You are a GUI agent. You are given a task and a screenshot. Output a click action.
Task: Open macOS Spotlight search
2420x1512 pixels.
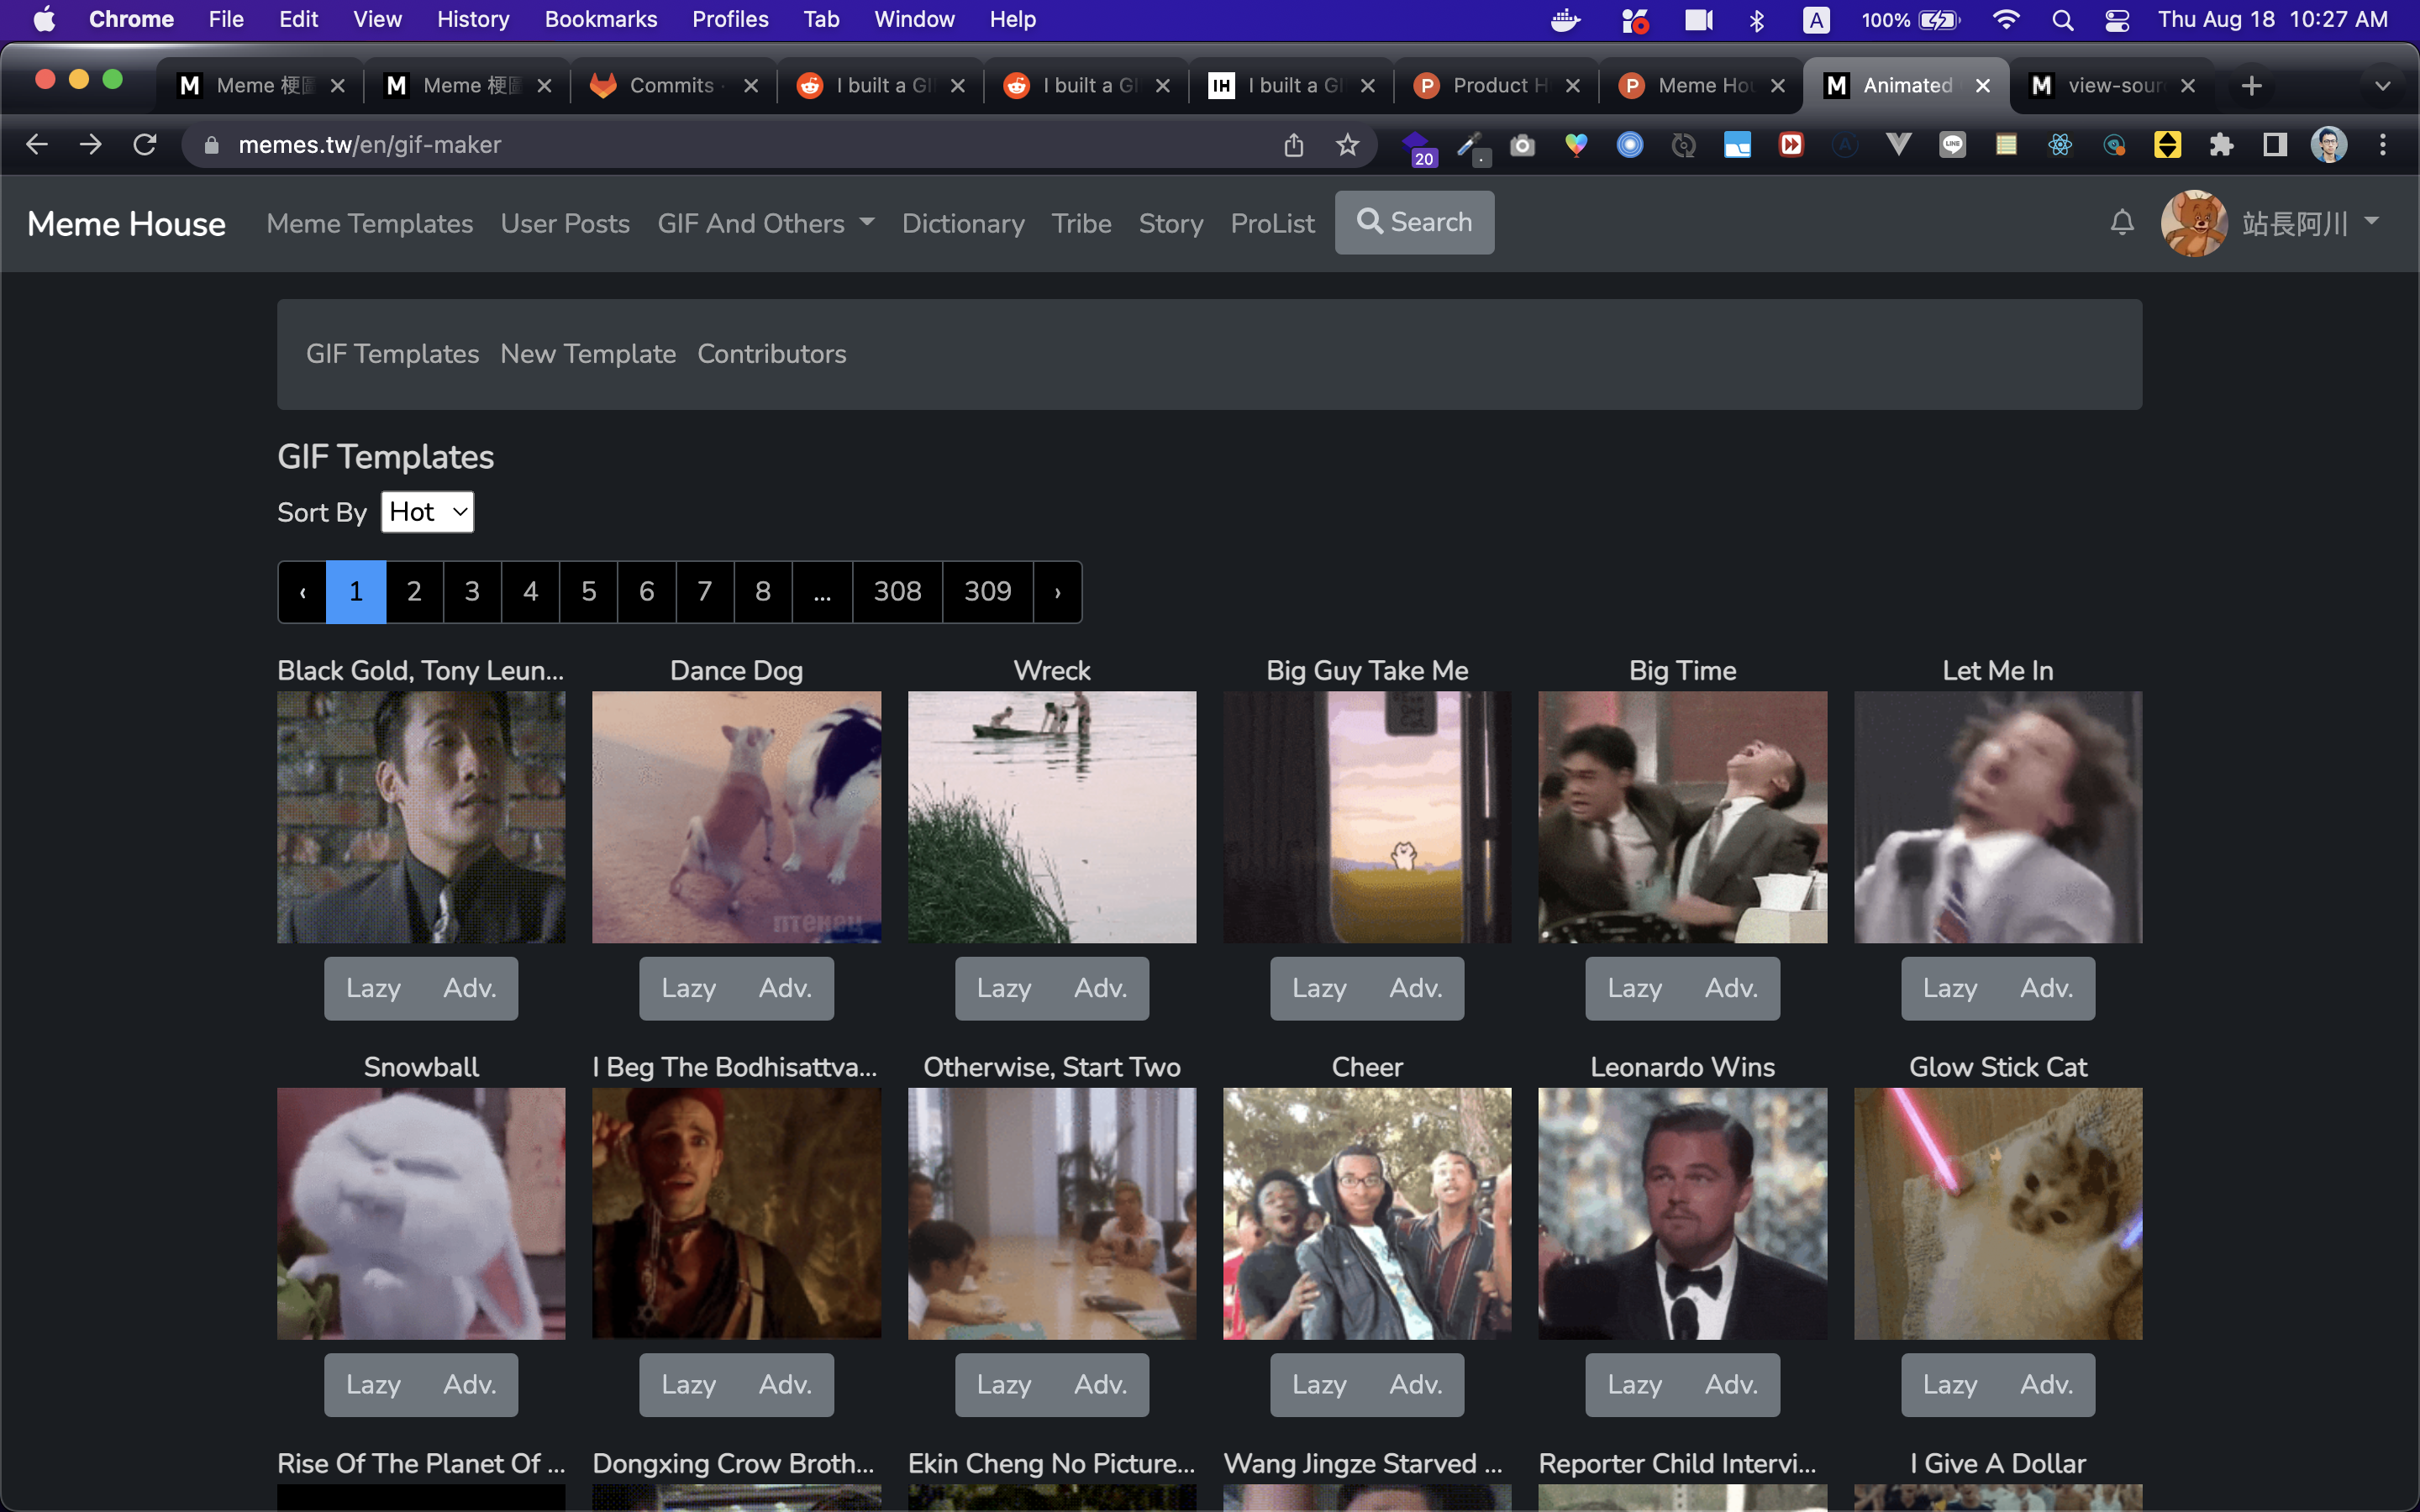(x=2063, y=20)
